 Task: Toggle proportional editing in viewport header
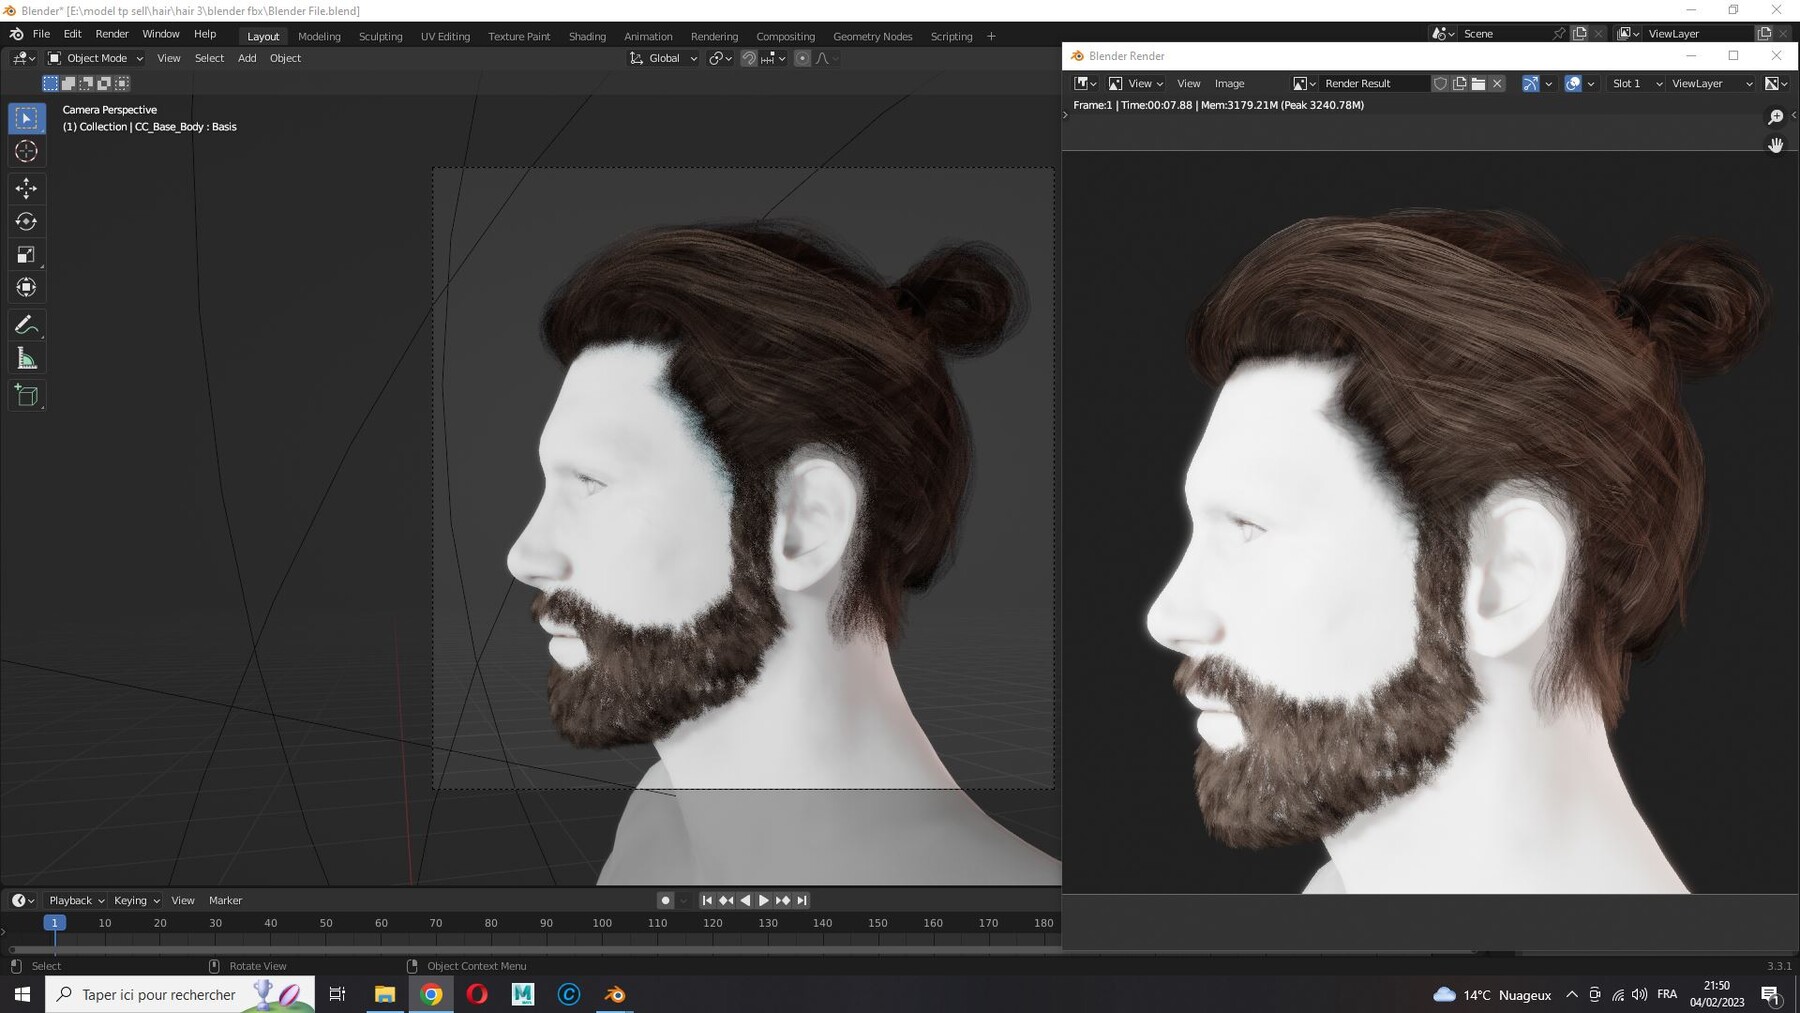(x=802, y=59)
